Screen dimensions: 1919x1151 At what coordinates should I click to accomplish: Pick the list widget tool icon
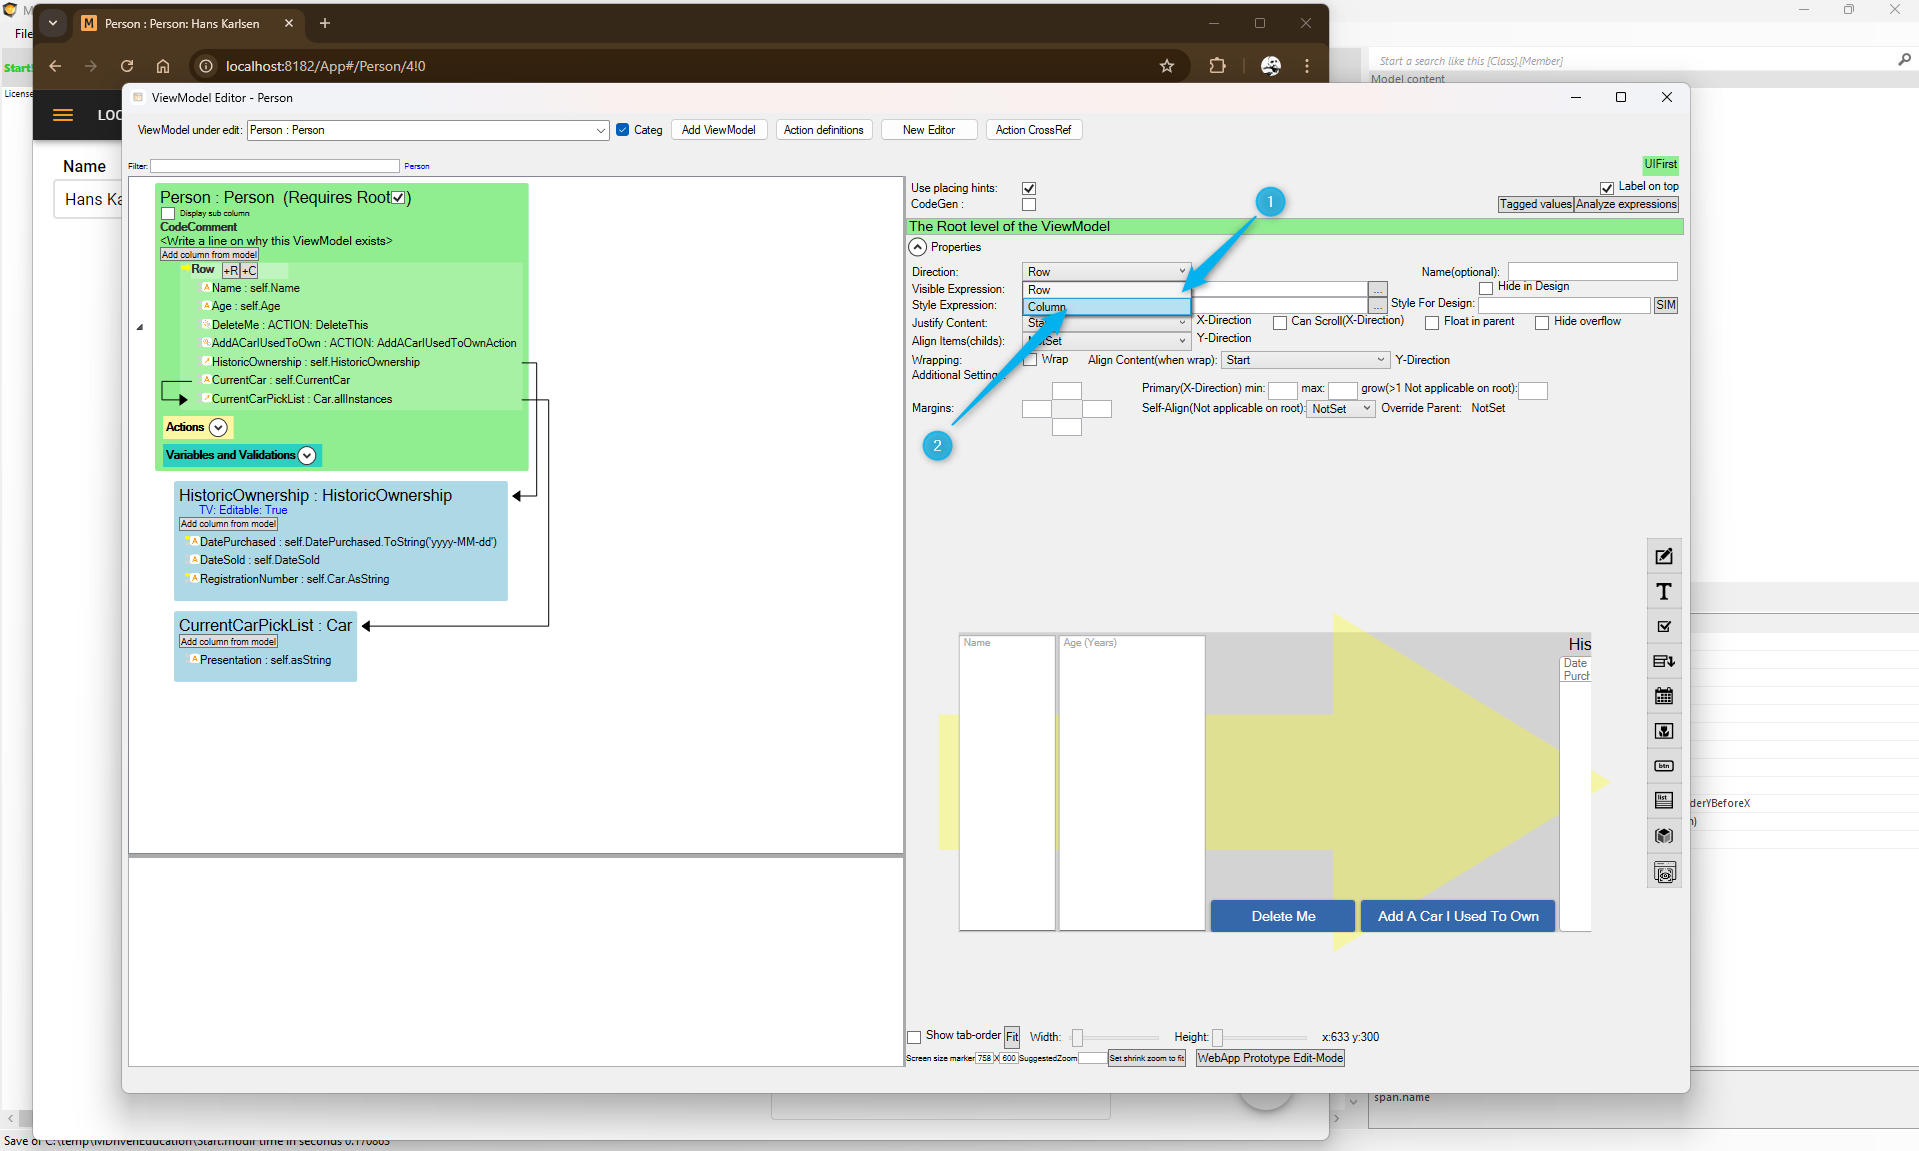coord(1664,801)
